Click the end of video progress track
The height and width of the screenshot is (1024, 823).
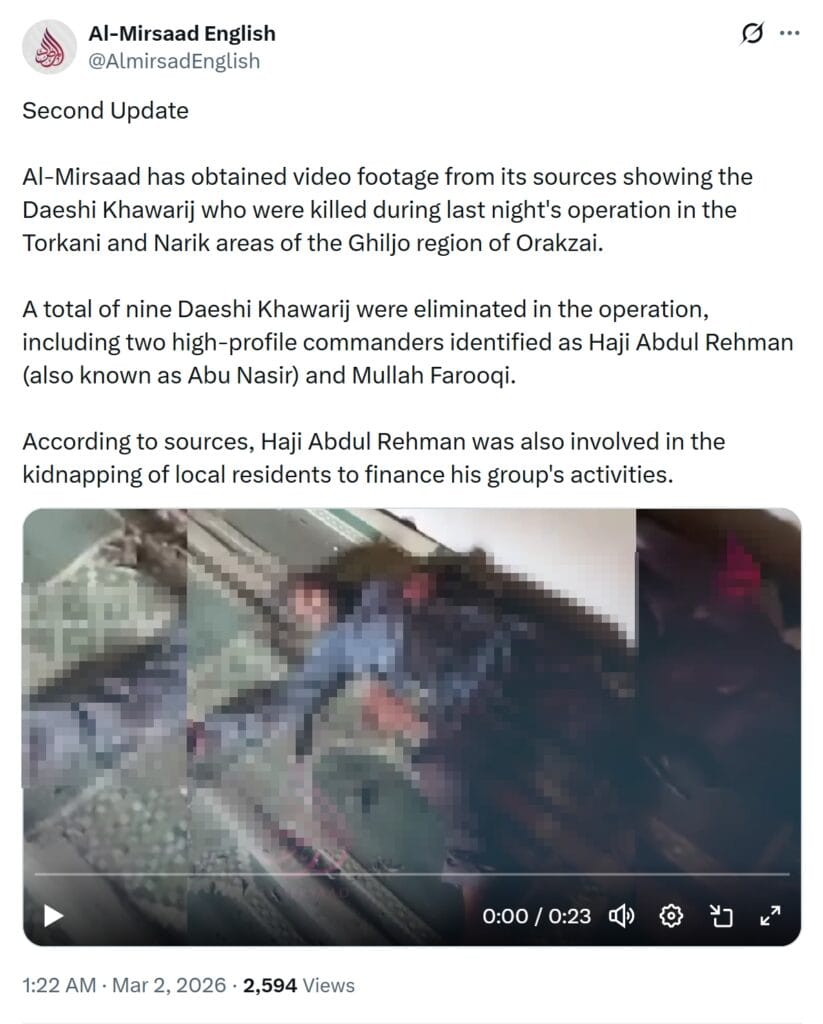[x=786, y=873]
